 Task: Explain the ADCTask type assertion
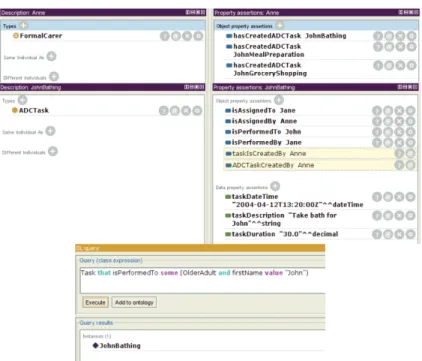pos(164,111)
